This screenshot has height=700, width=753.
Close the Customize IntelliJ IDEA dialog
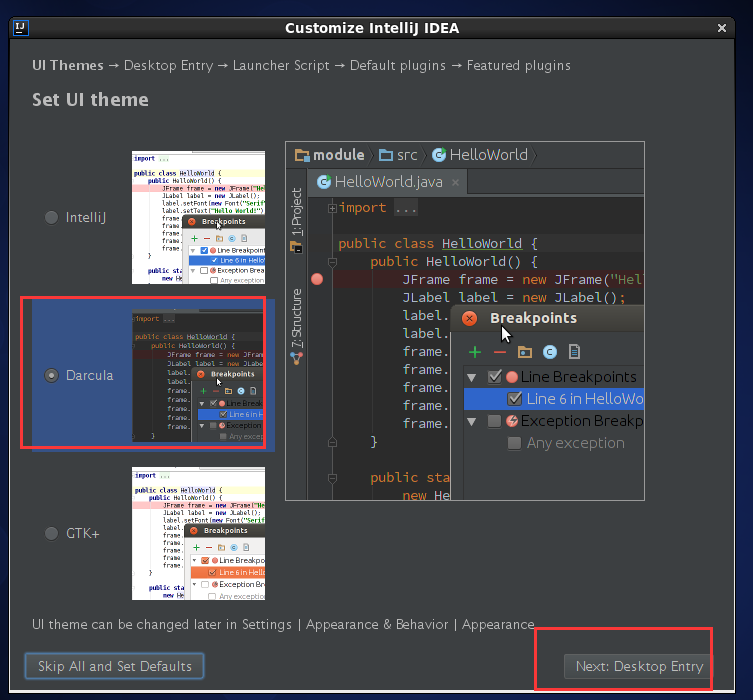click(x=721, y=28)
